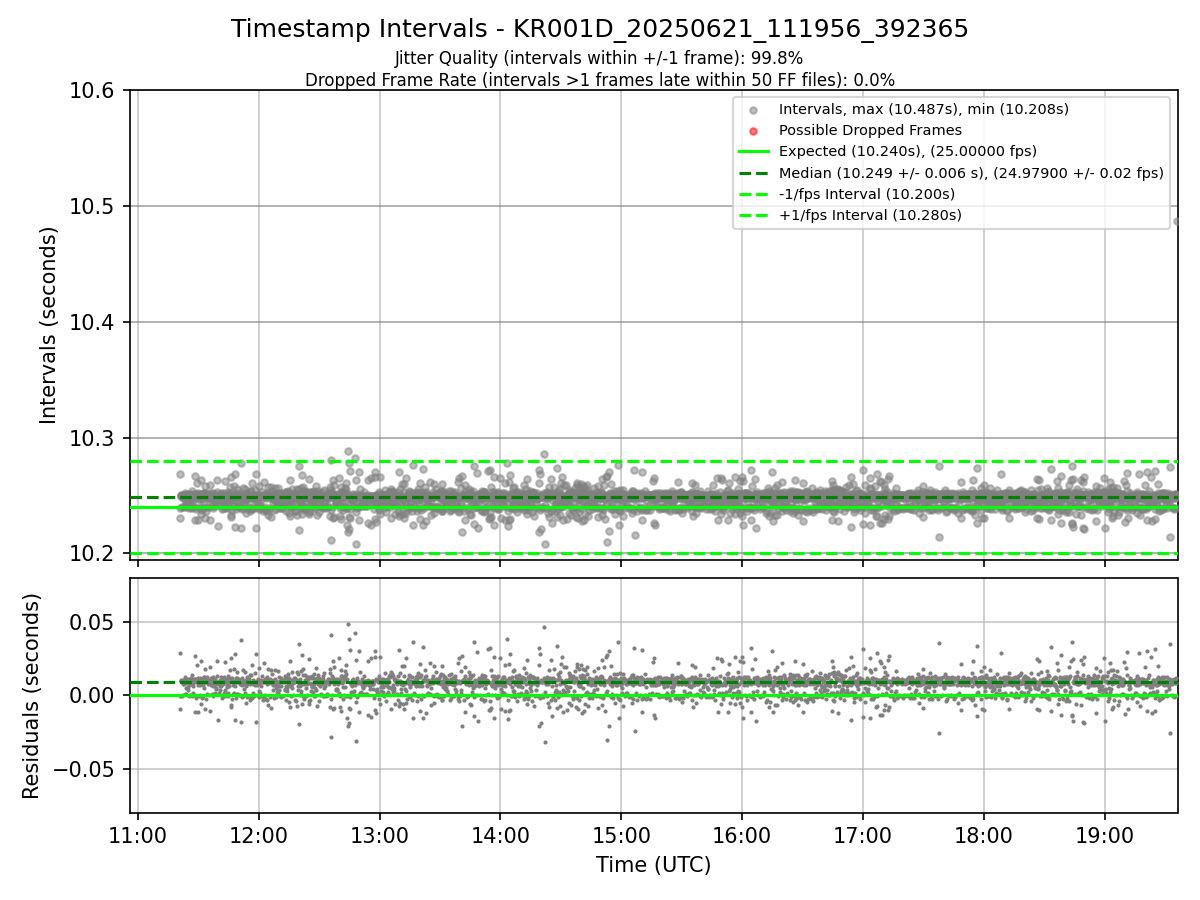Click the 10.3 y-axis tick label
The width and height of the screenshot is (1200, 900).
94,439
